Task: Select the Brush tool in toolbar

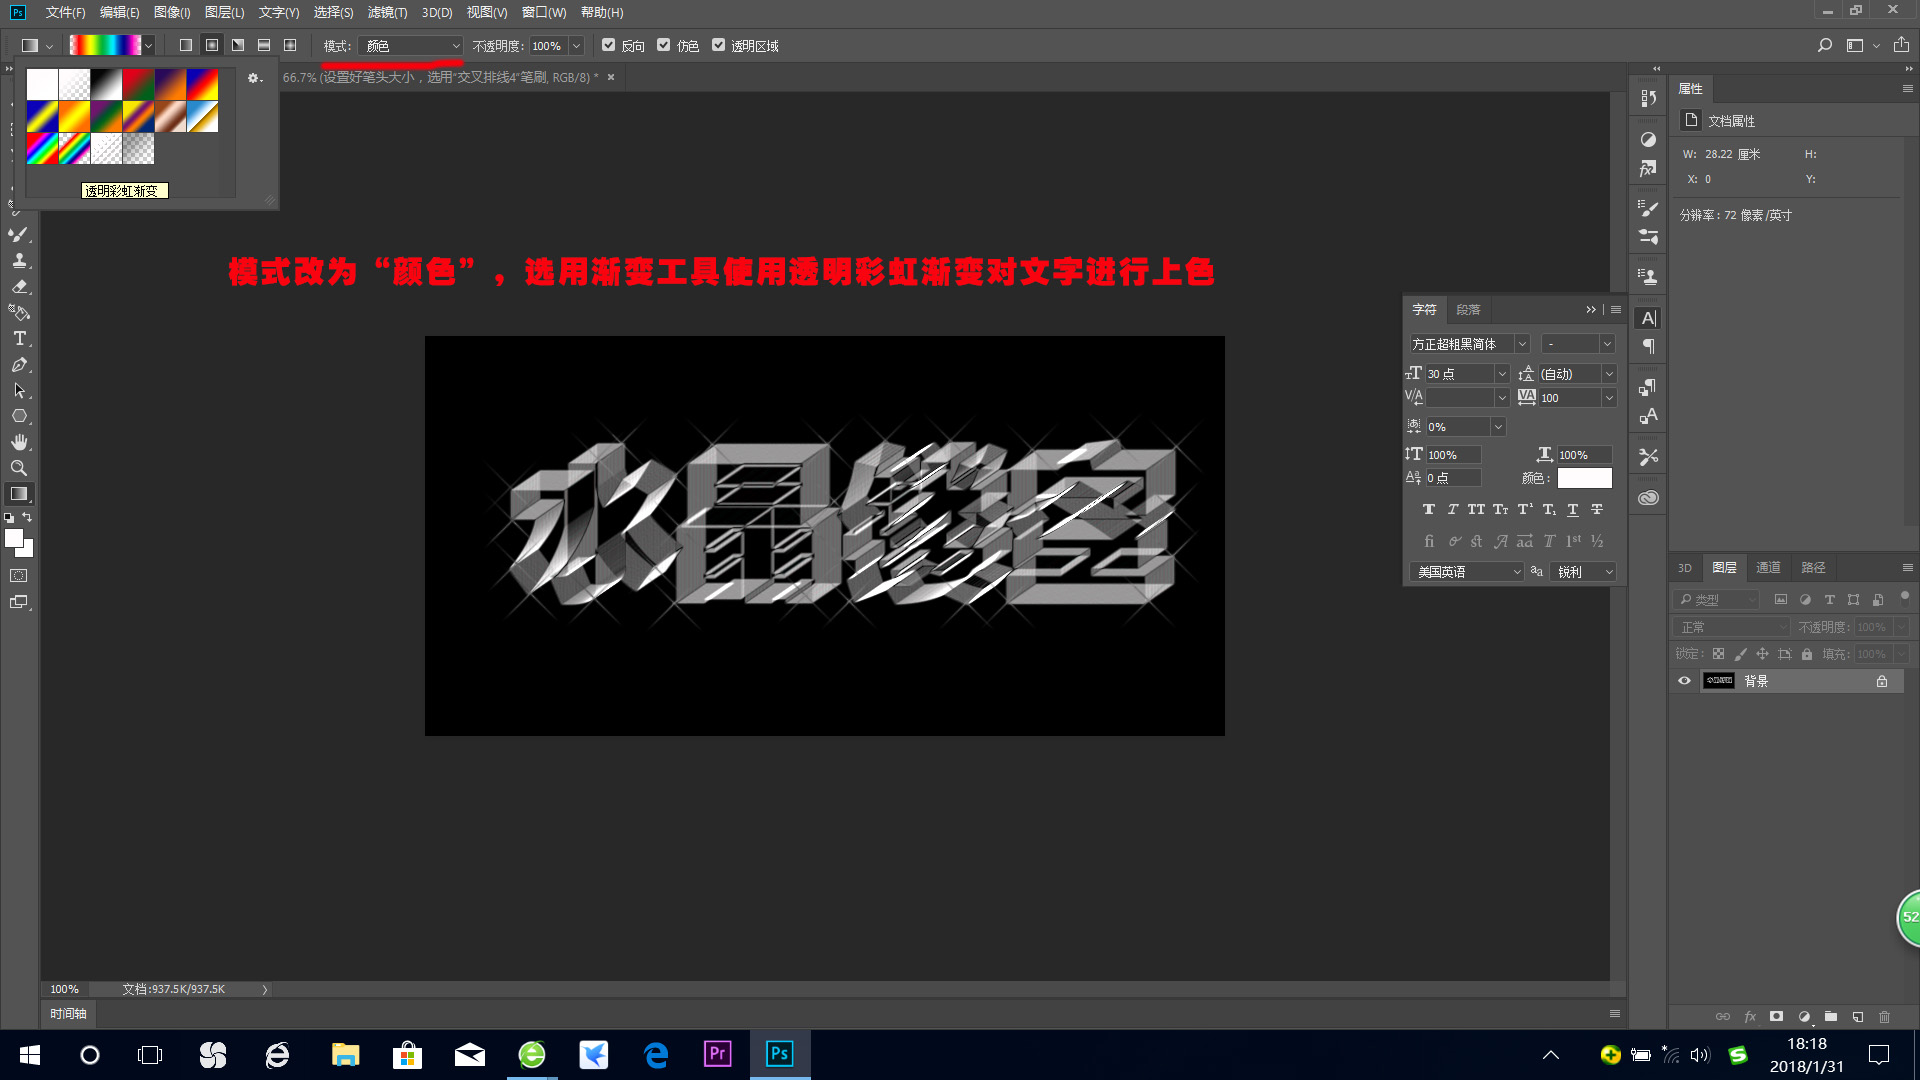Action: [x=18, y=235]
